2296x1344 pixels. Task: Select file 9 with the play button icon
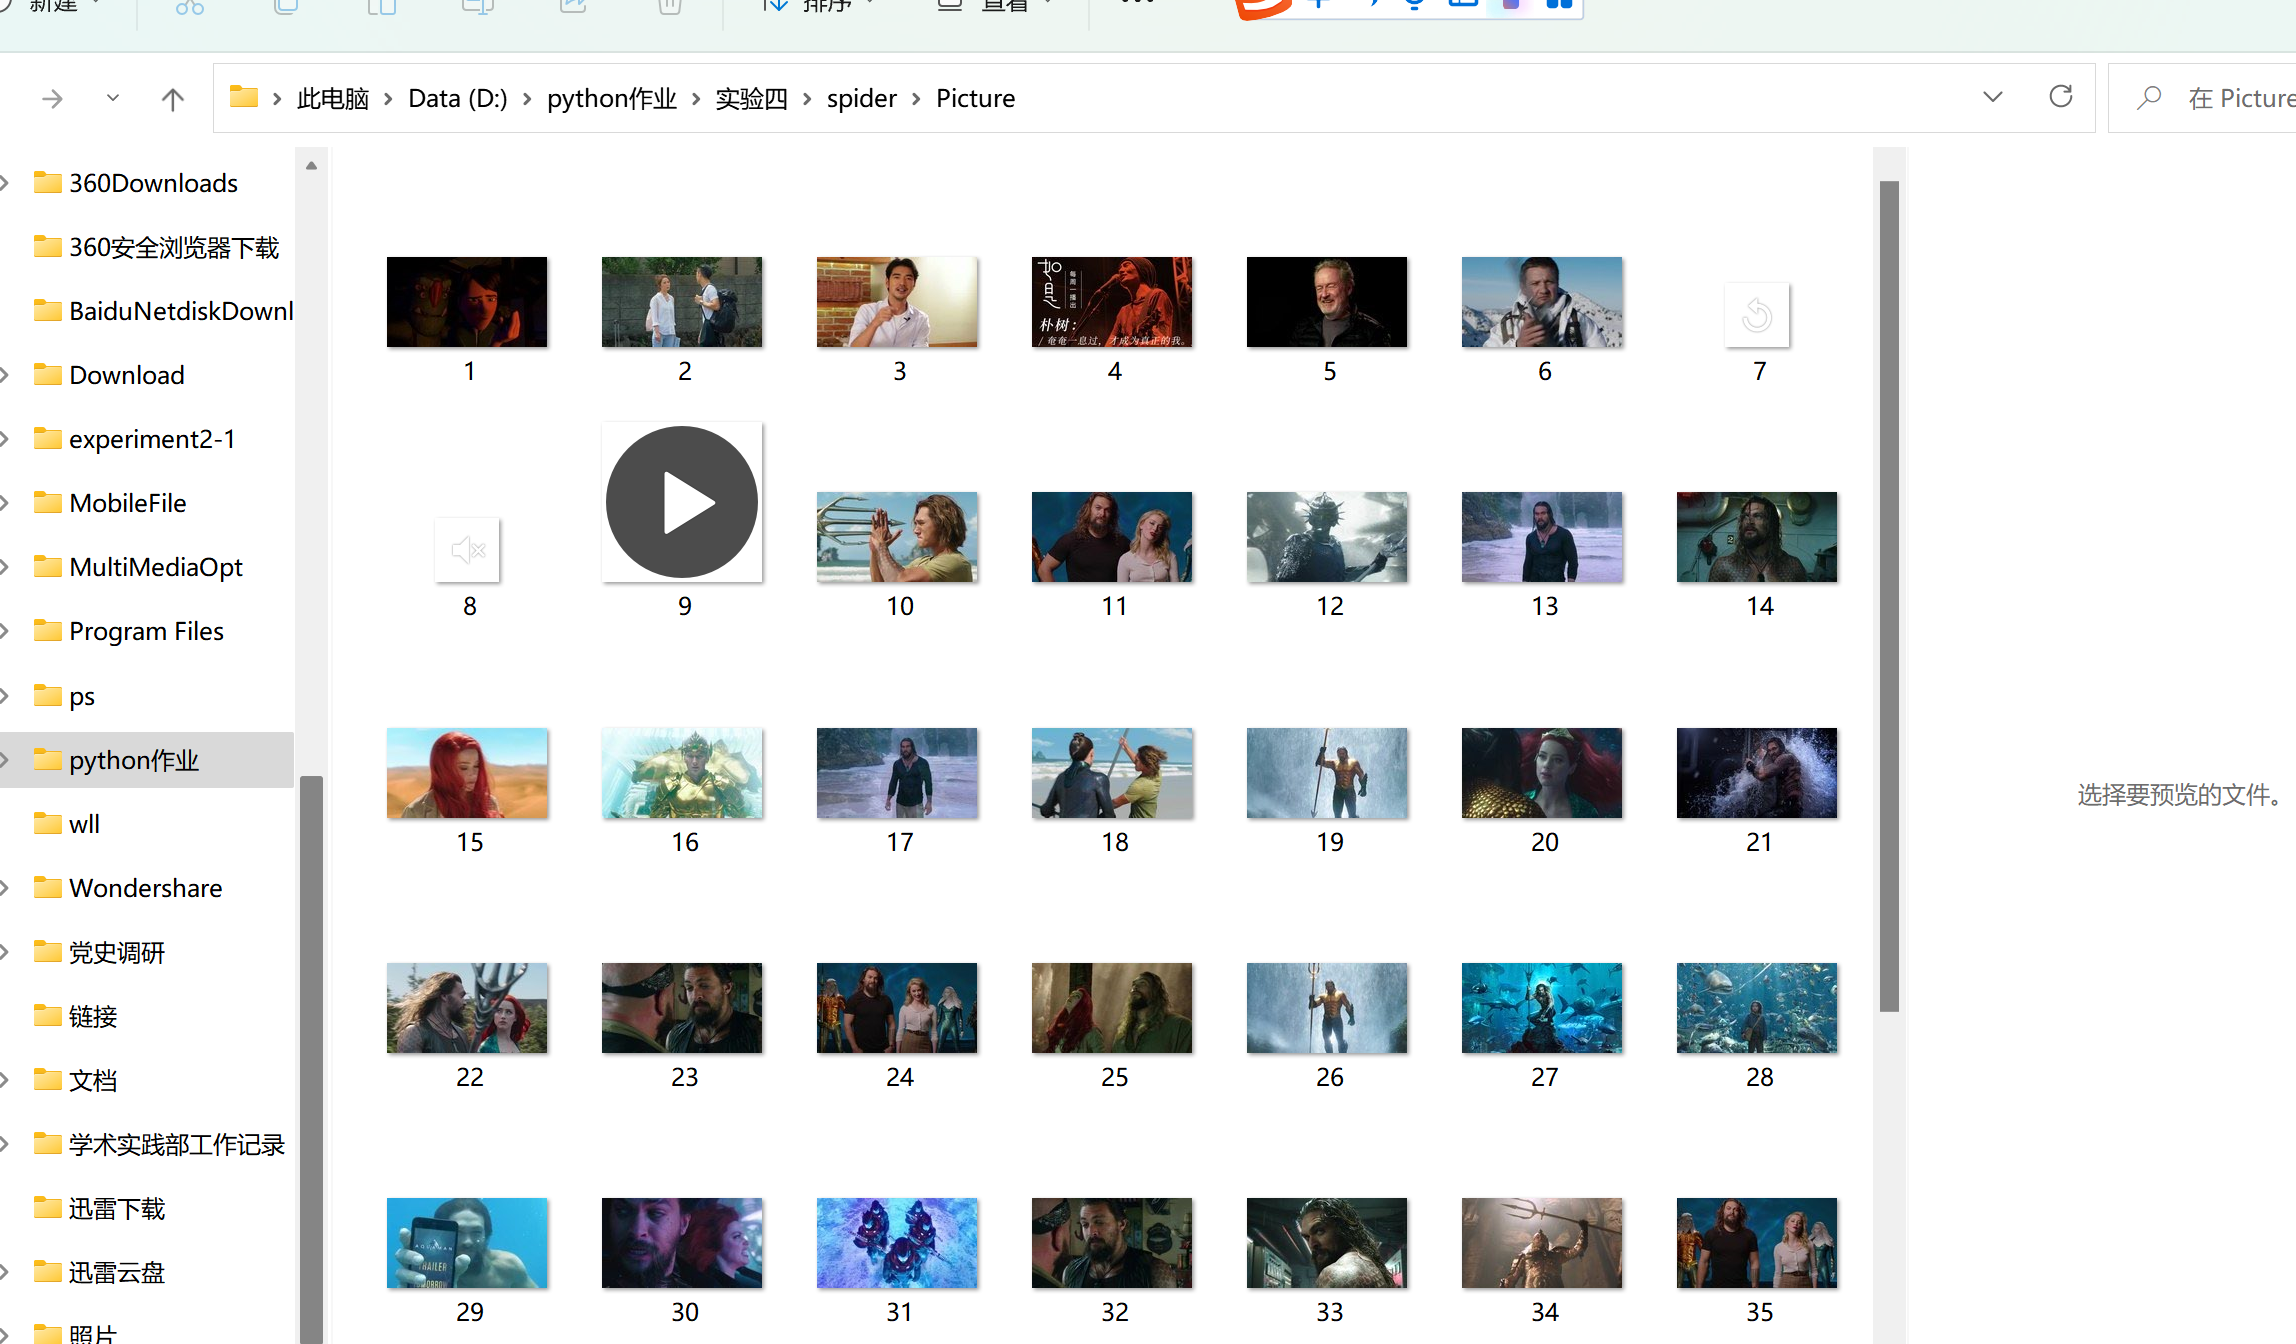[x=682, y=502]
